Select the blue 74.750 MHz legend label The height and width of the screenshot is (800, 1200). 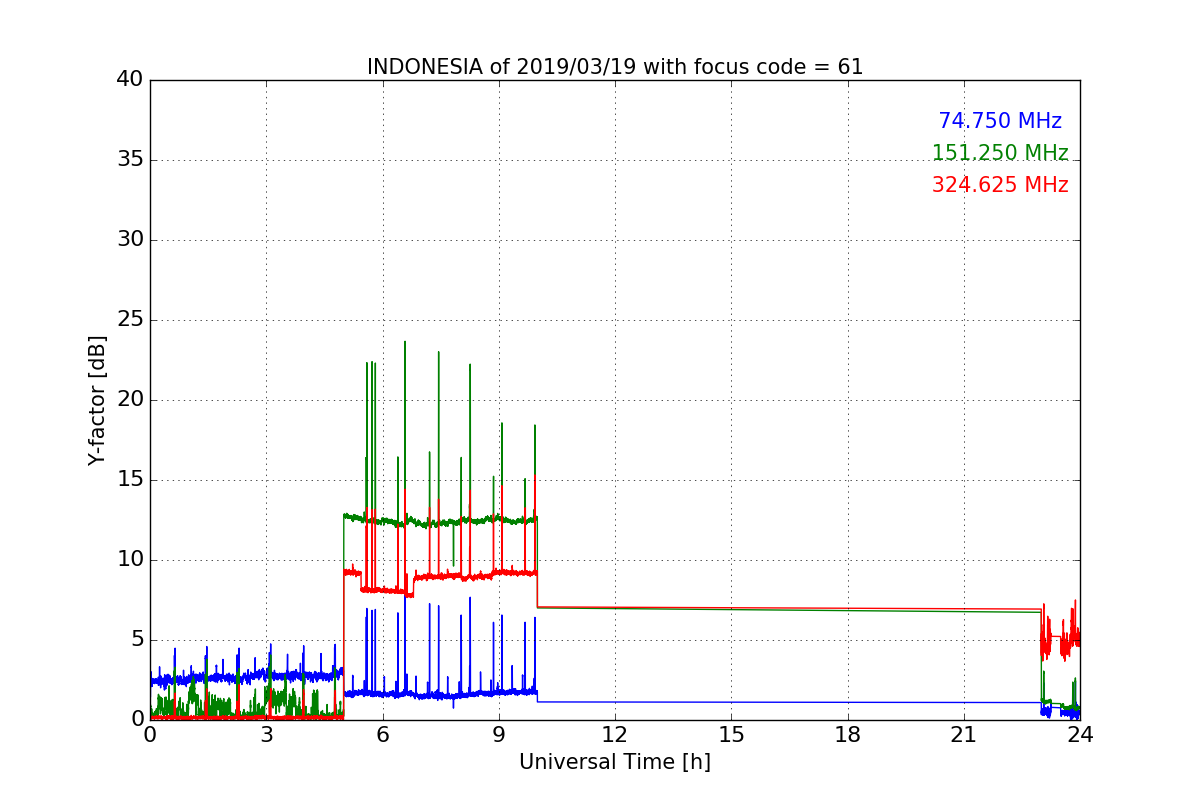[1000, 121]
